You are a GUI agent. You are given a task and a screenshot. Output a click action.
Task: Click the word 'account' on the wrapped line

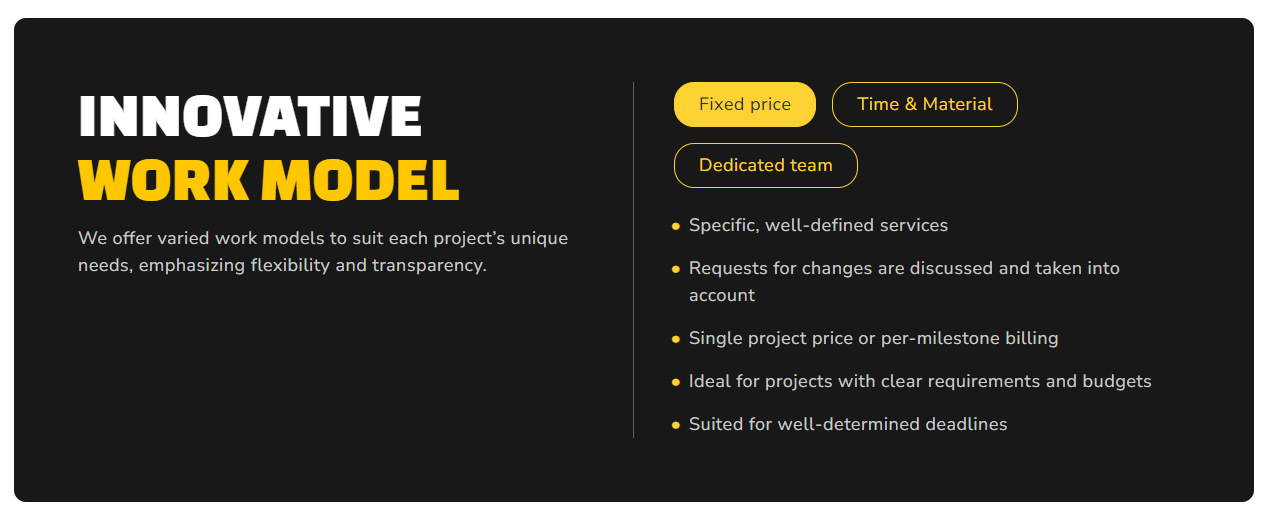[x=721, y=295]
